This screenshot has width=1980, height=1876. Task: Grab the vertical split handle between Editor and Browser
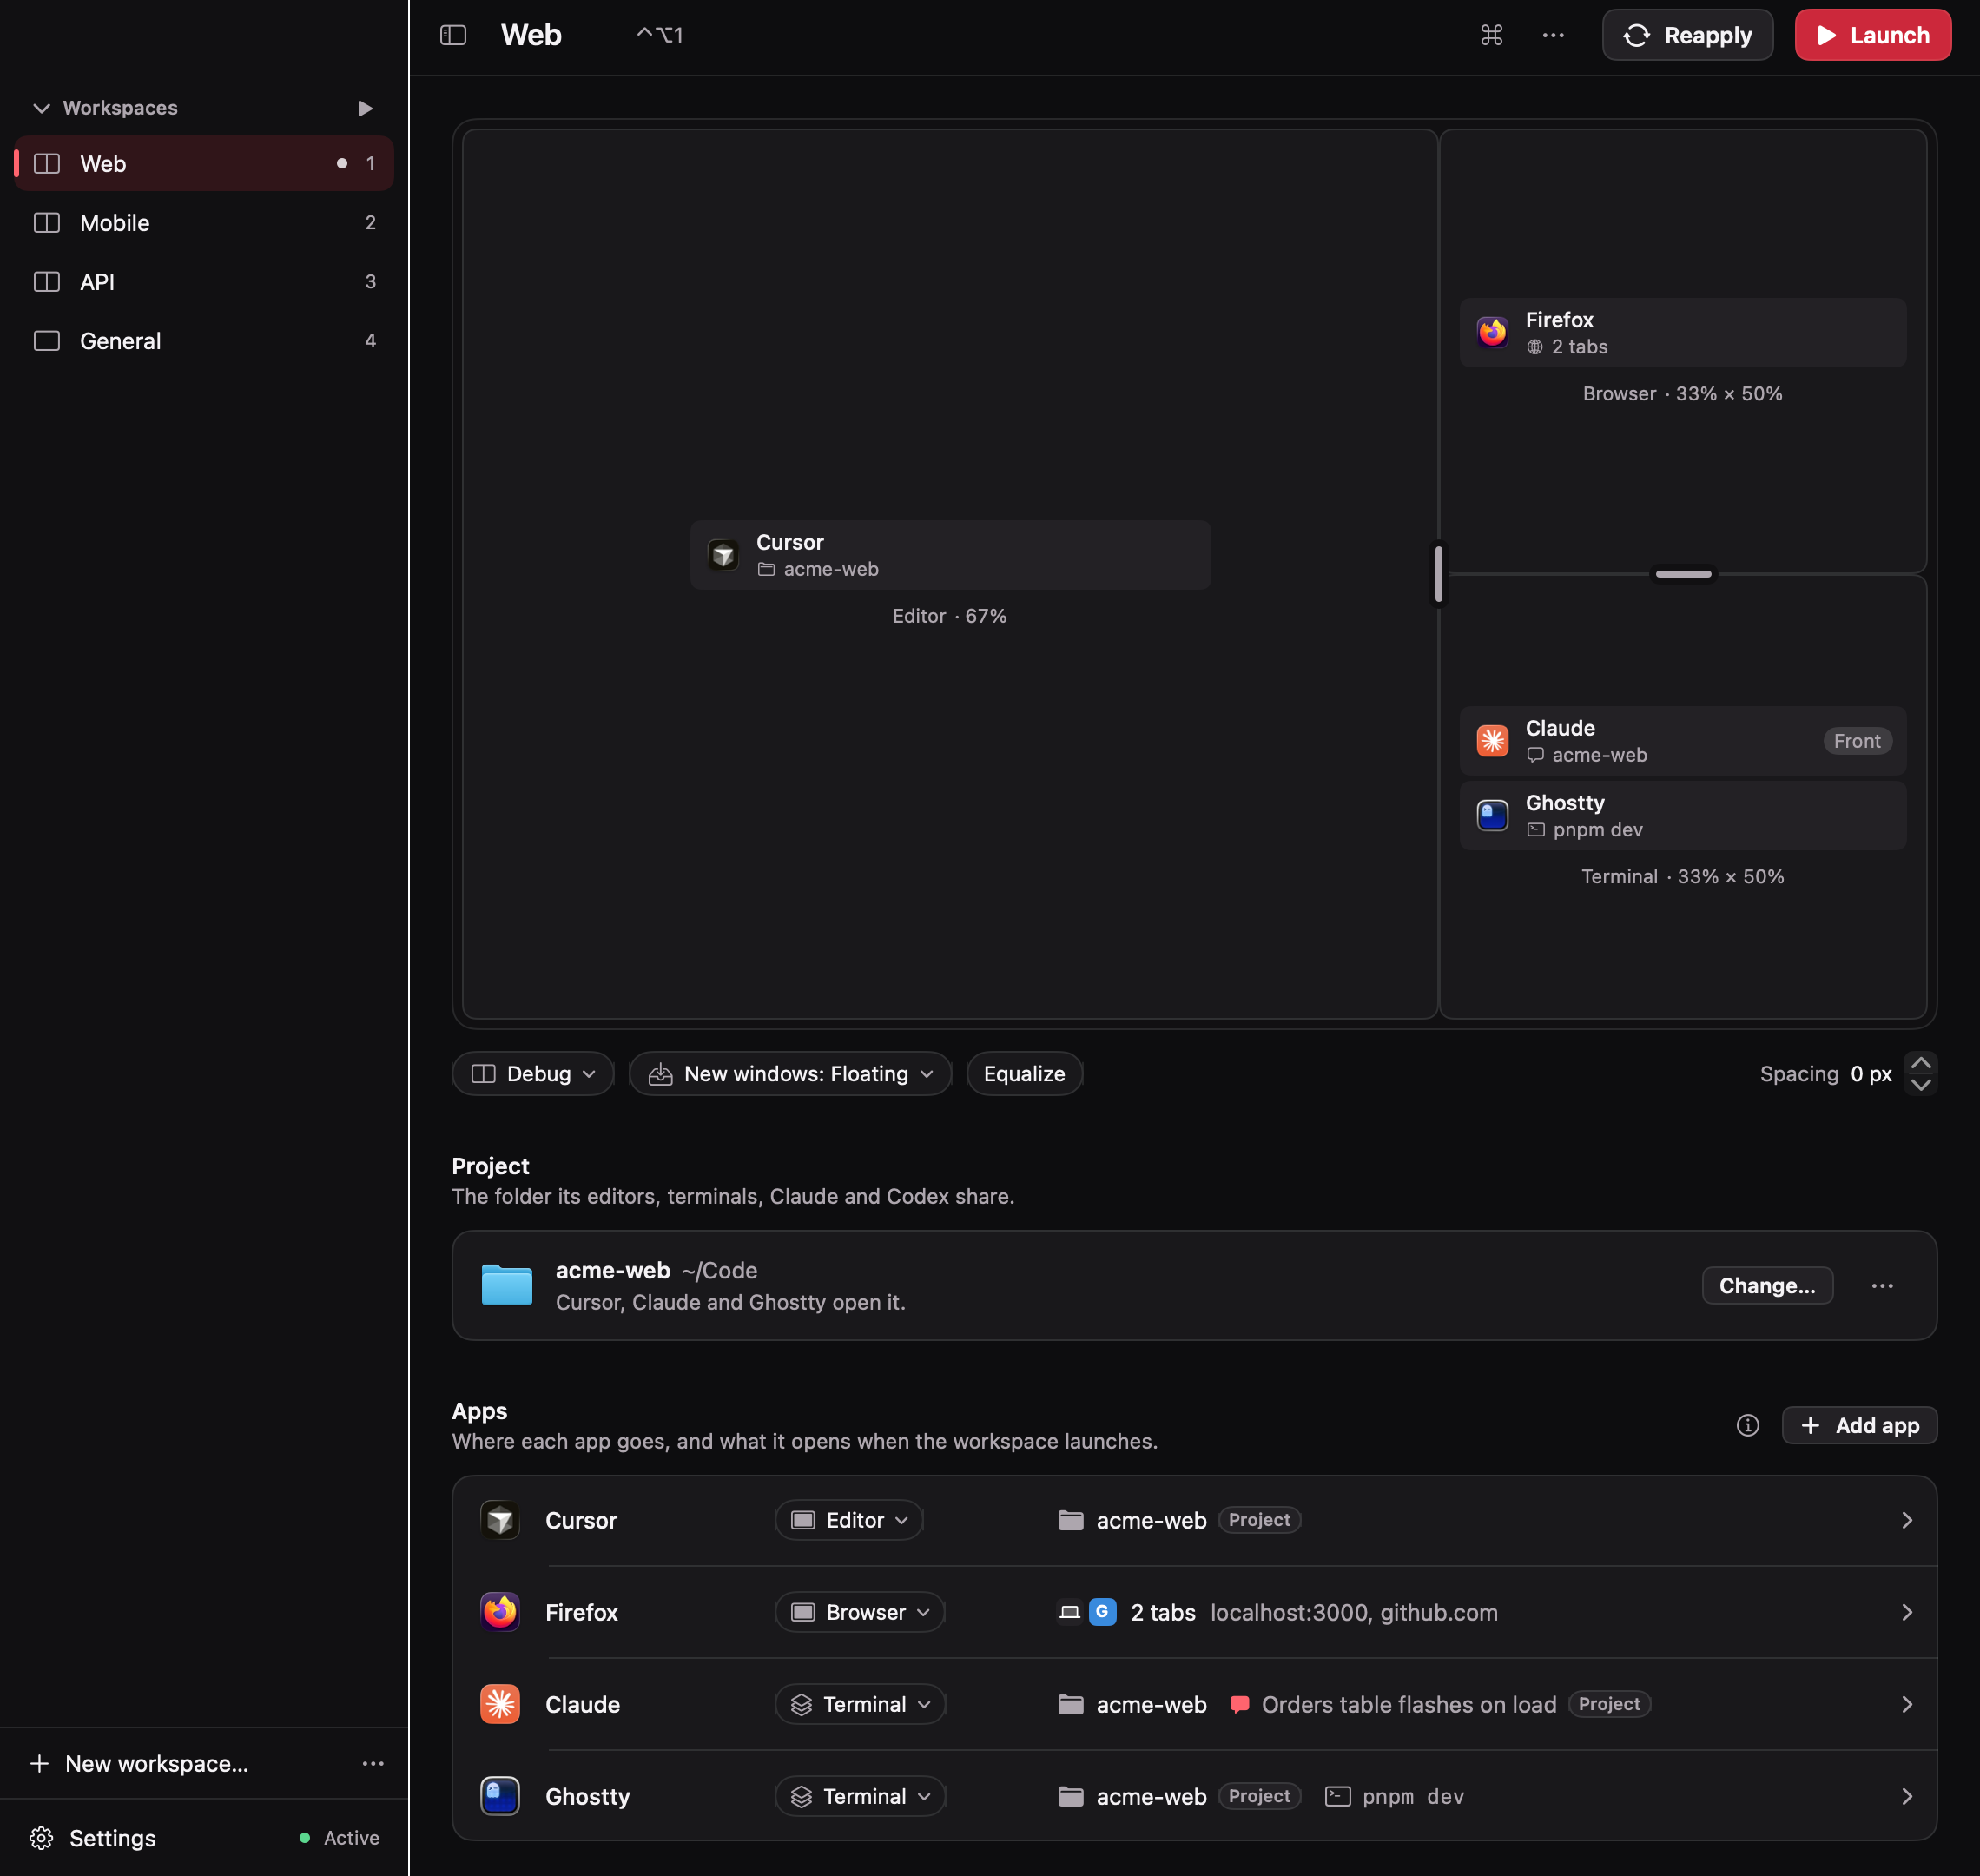[x=1439, y=574]
